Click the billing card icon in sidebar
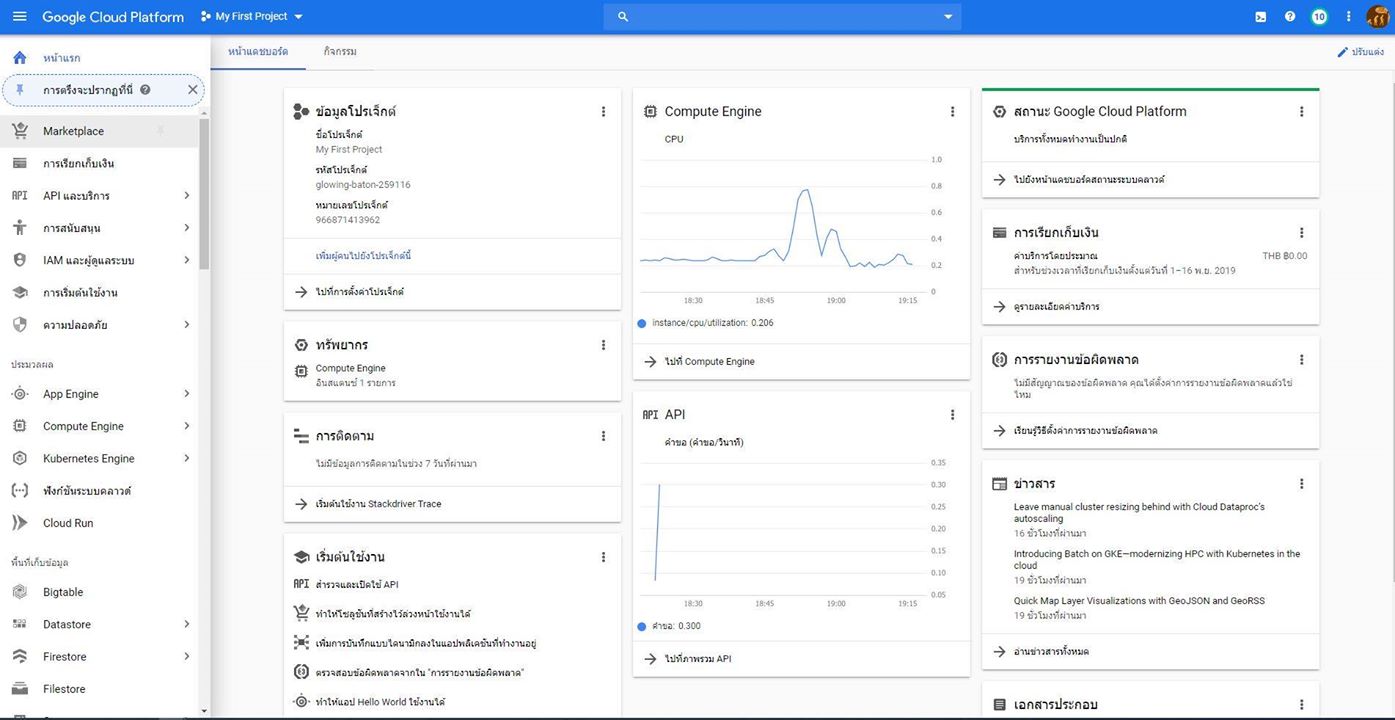Image resolution: width=1395 pixels, height=720 pixels. click(19, 163)
